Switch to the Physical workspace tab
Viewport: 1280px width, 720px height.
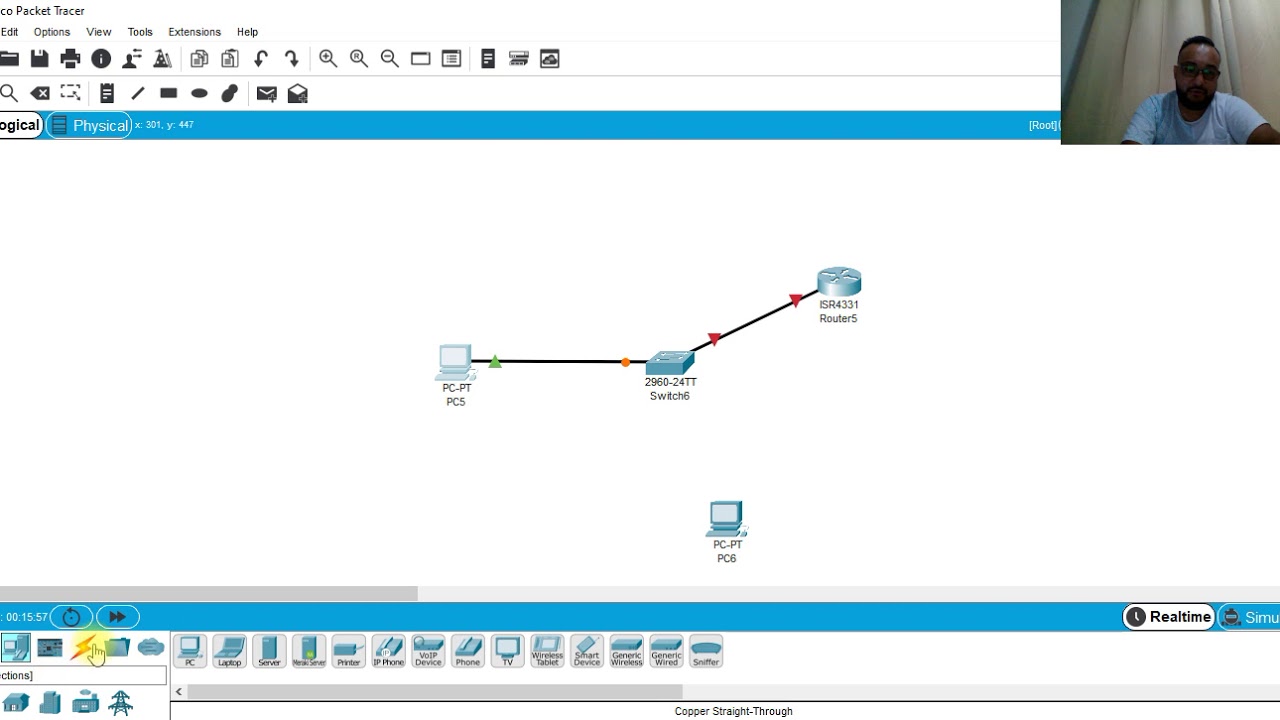tap(89, 125)
